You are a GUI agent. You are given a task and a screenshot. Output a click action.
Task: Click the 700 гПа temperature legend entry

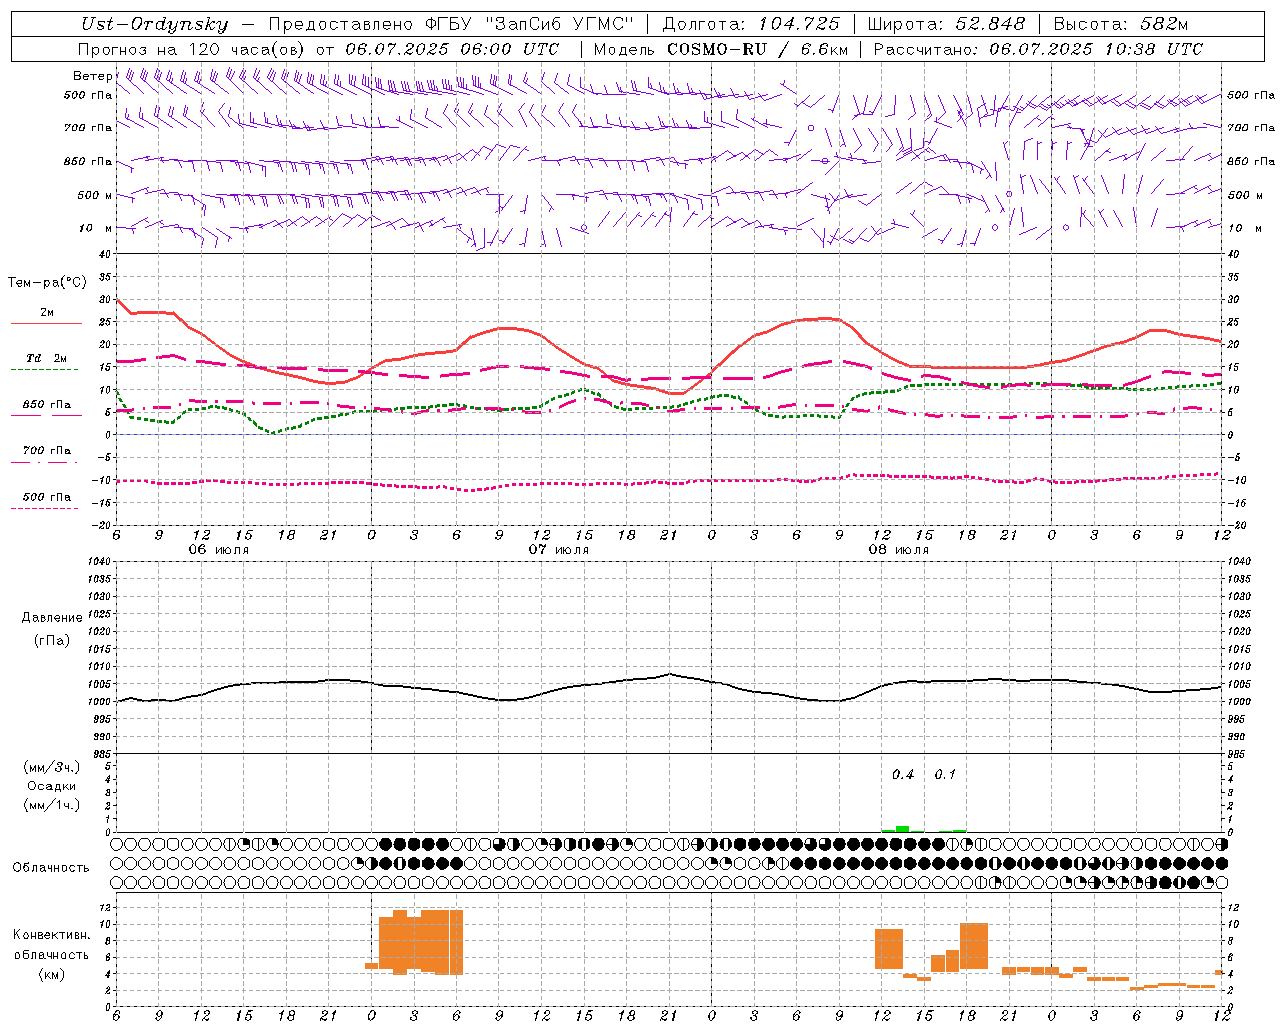tap(46, 455)
